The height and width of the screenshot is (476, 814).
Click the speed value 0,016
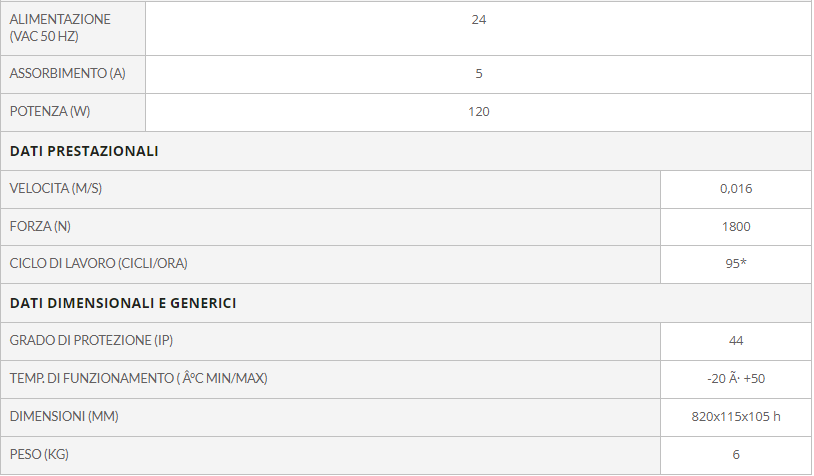pyautogui.click(x=736, y=188)
